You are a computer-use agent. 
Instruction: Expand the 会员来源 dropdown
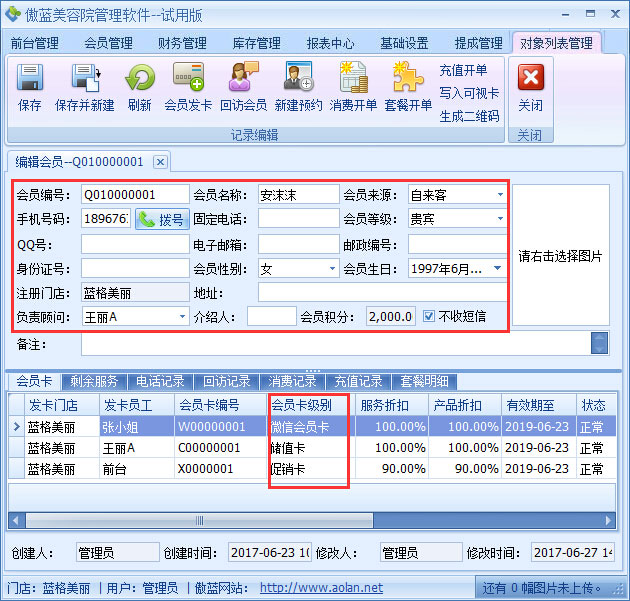click(500, 194)
